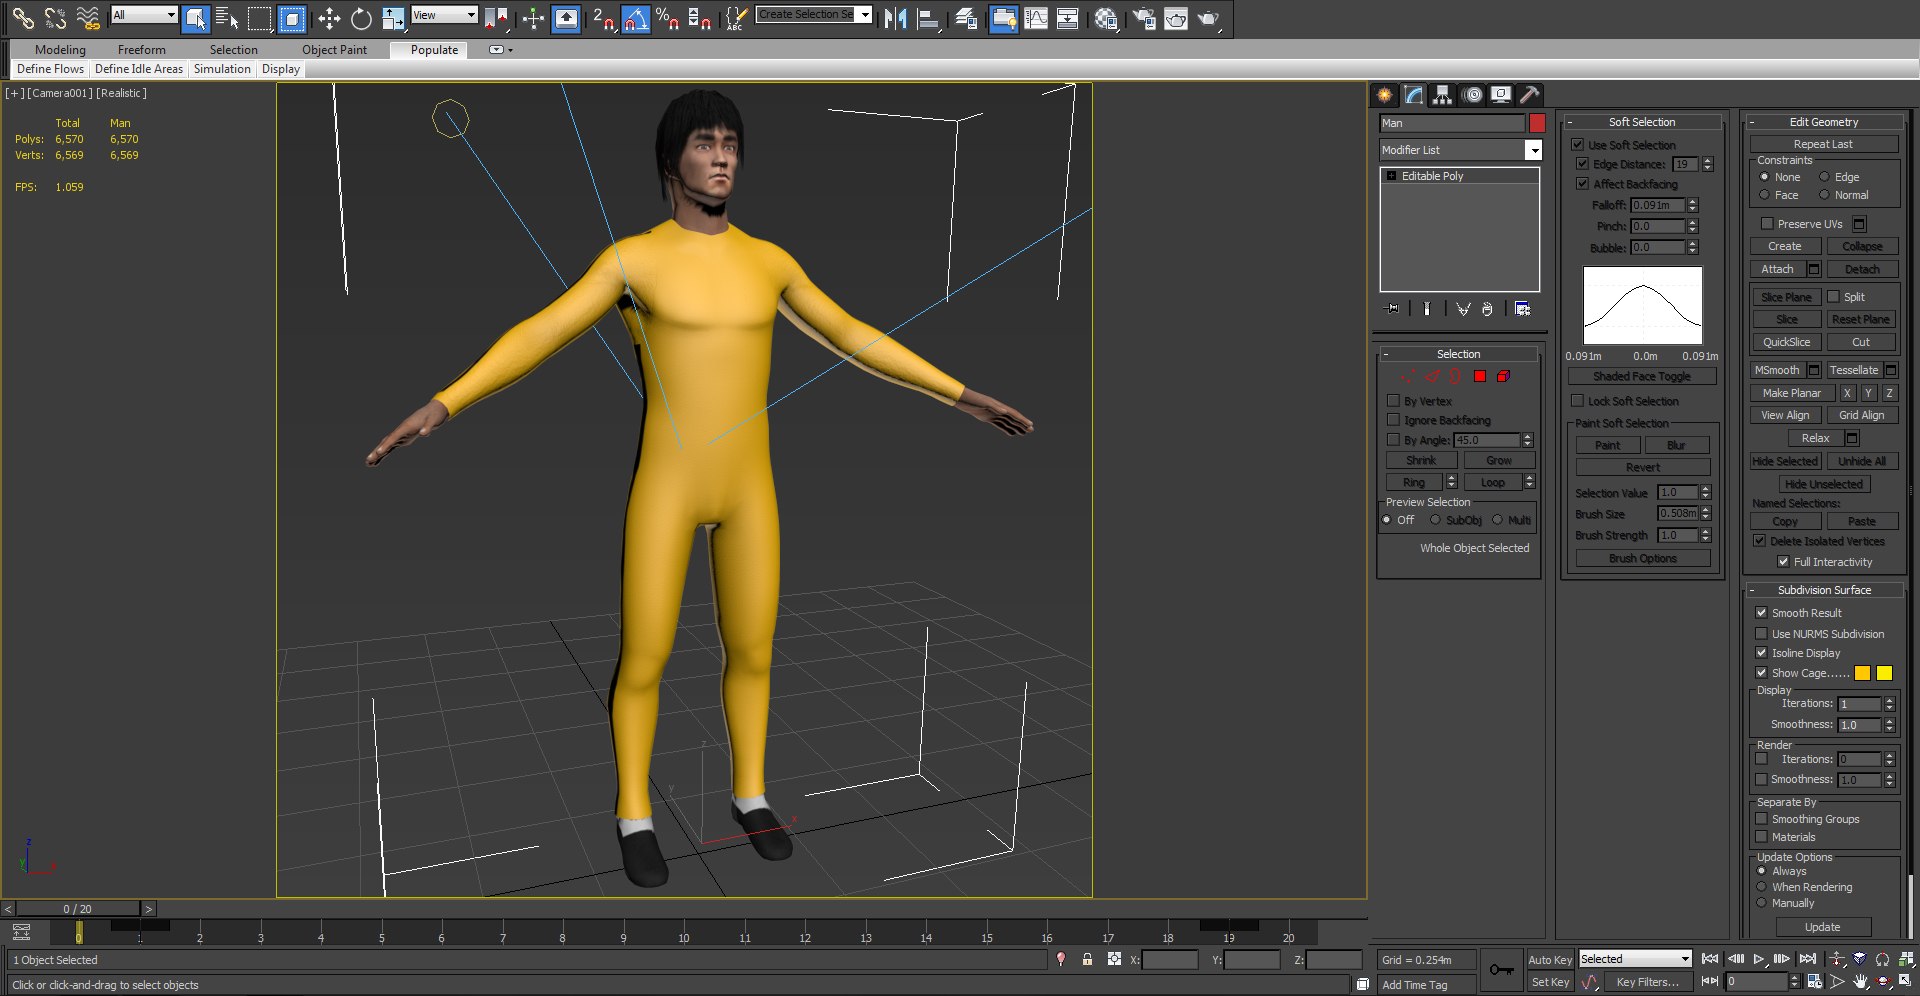Viewport: 1920px width, 996px height.
Task: Open the Define Idle Areas panel
Action: pos(139,69)
